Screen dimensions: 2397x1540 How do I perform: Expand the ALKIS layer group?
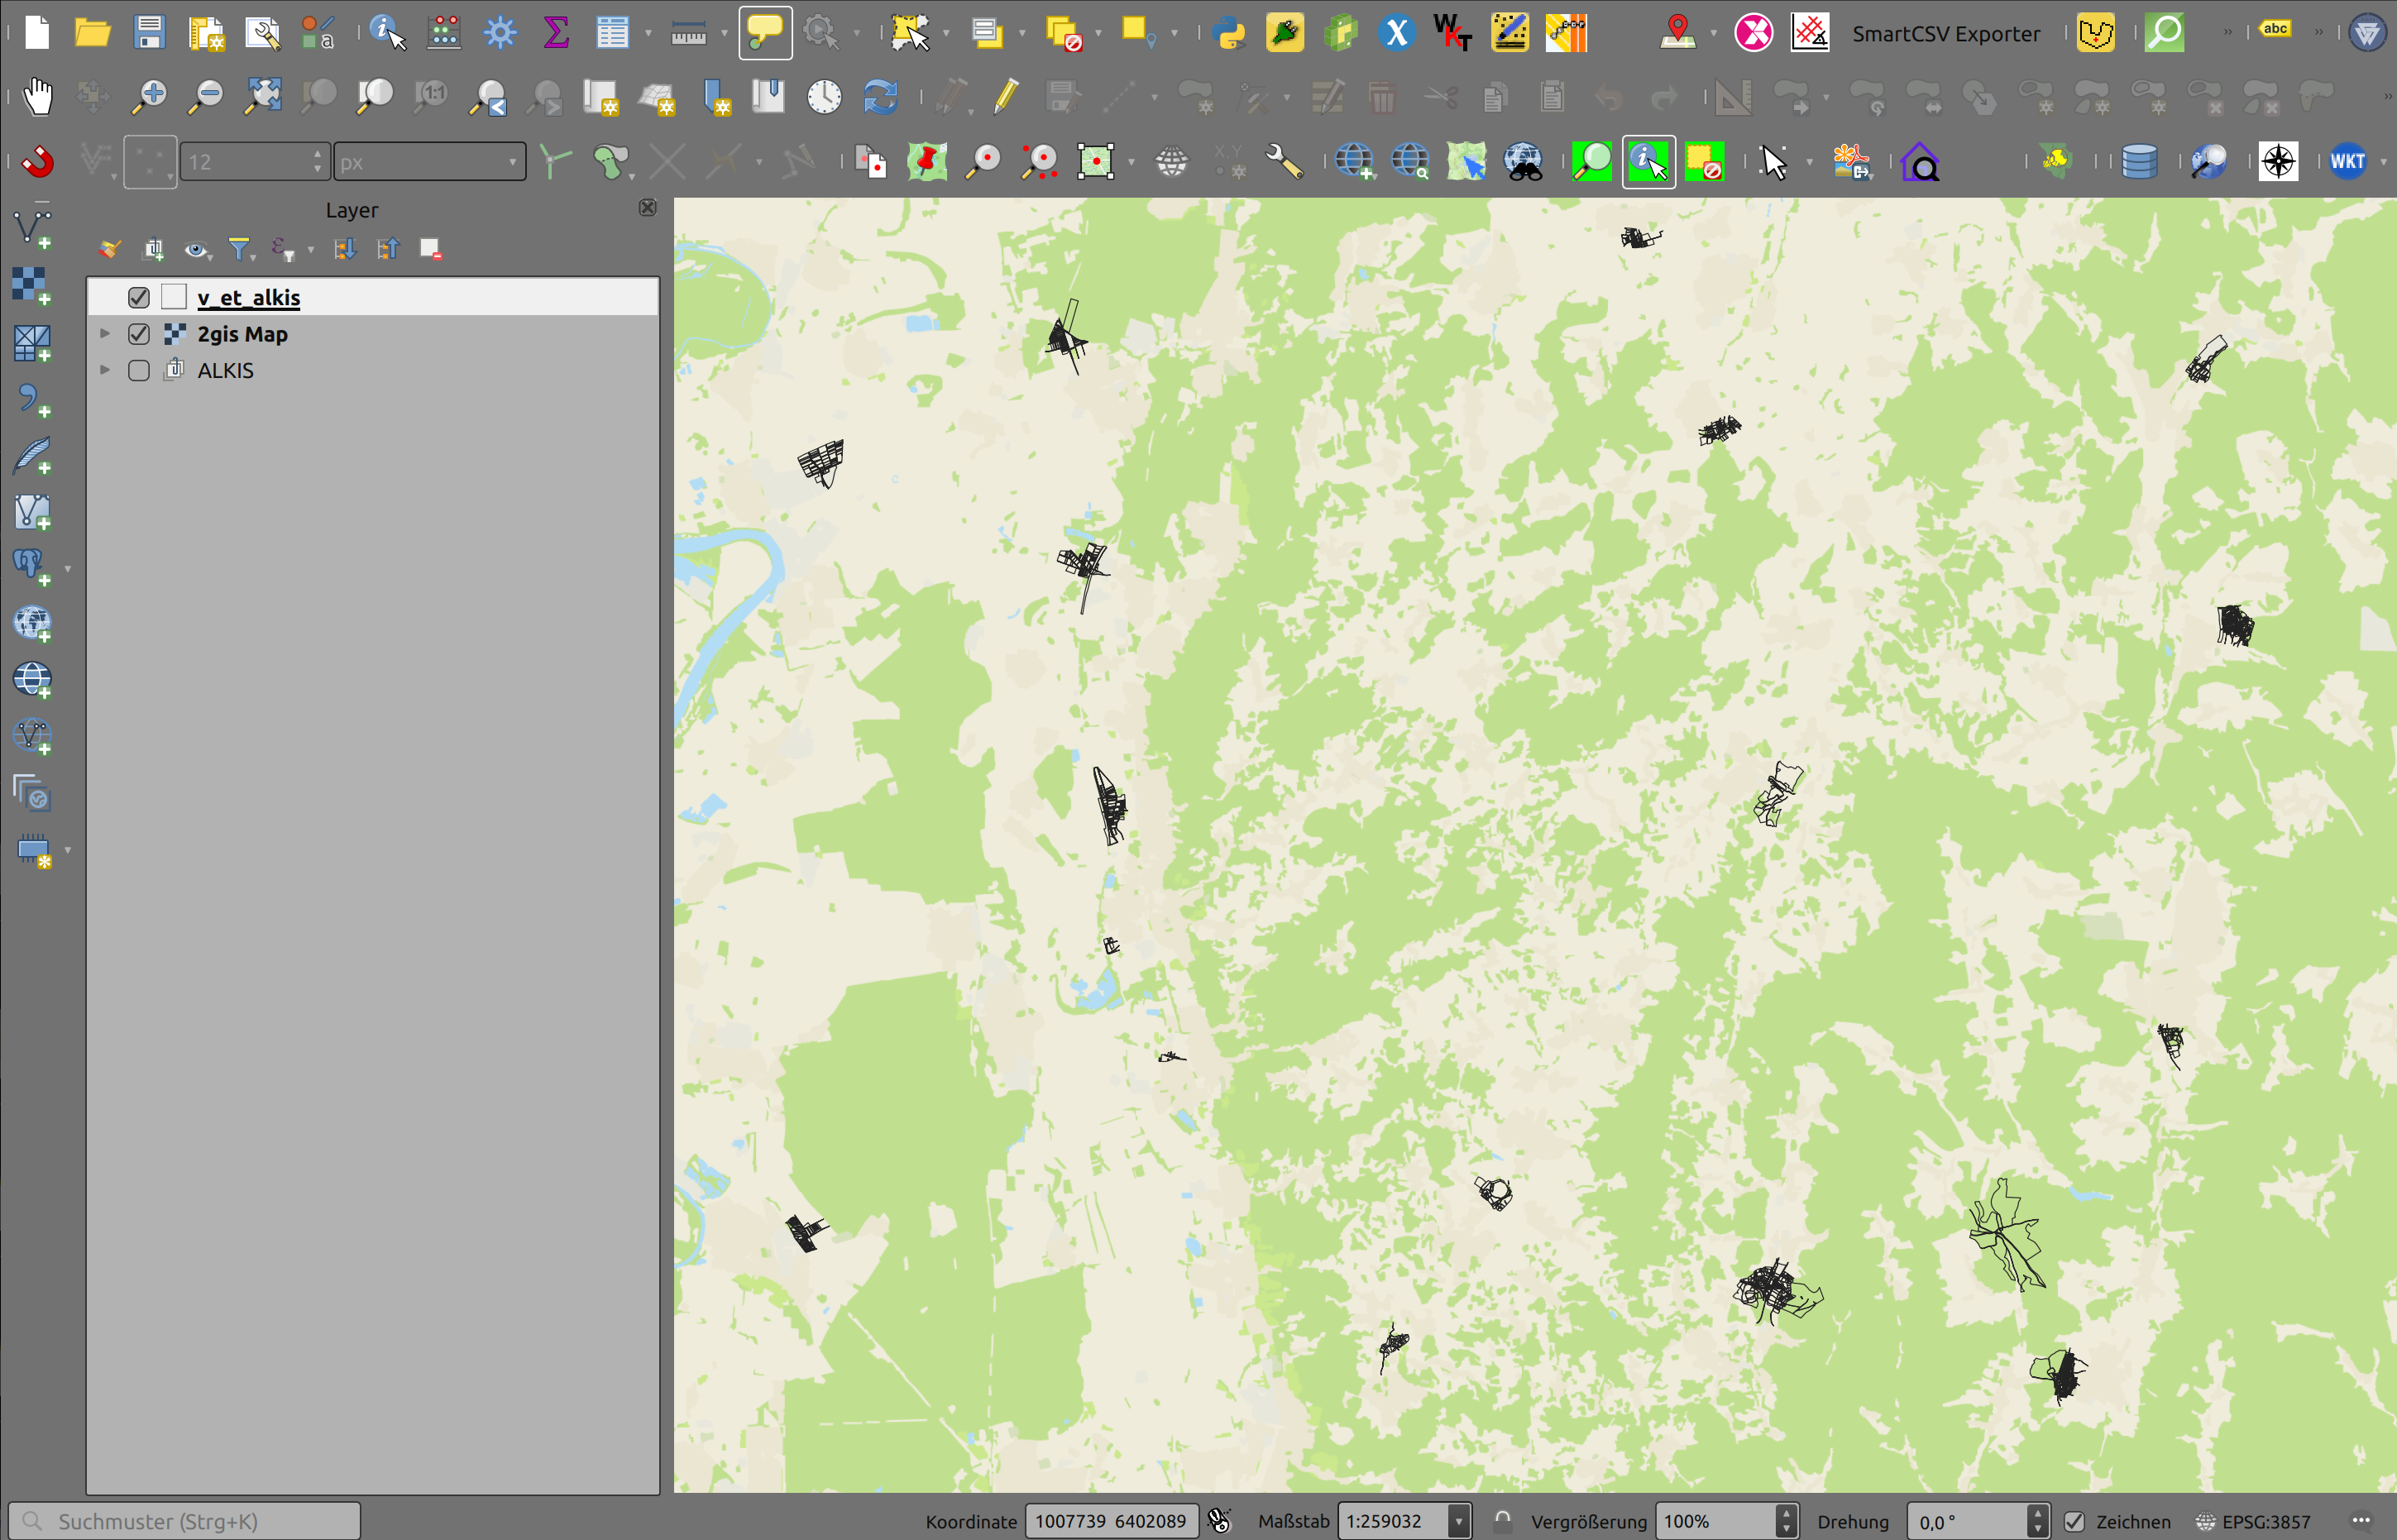(105, 370)
